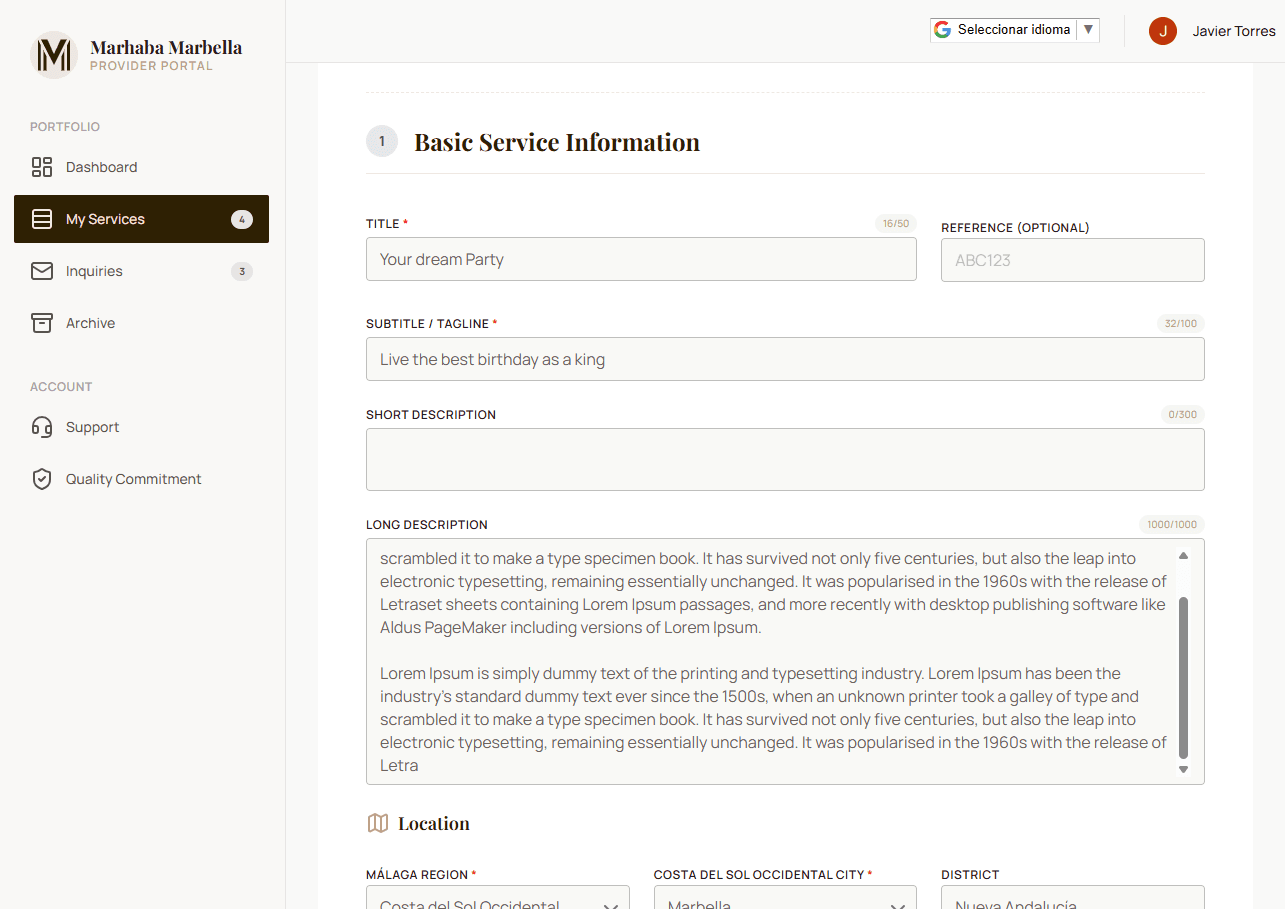
Task: Click the Location section heading
Action: point(434,823)
